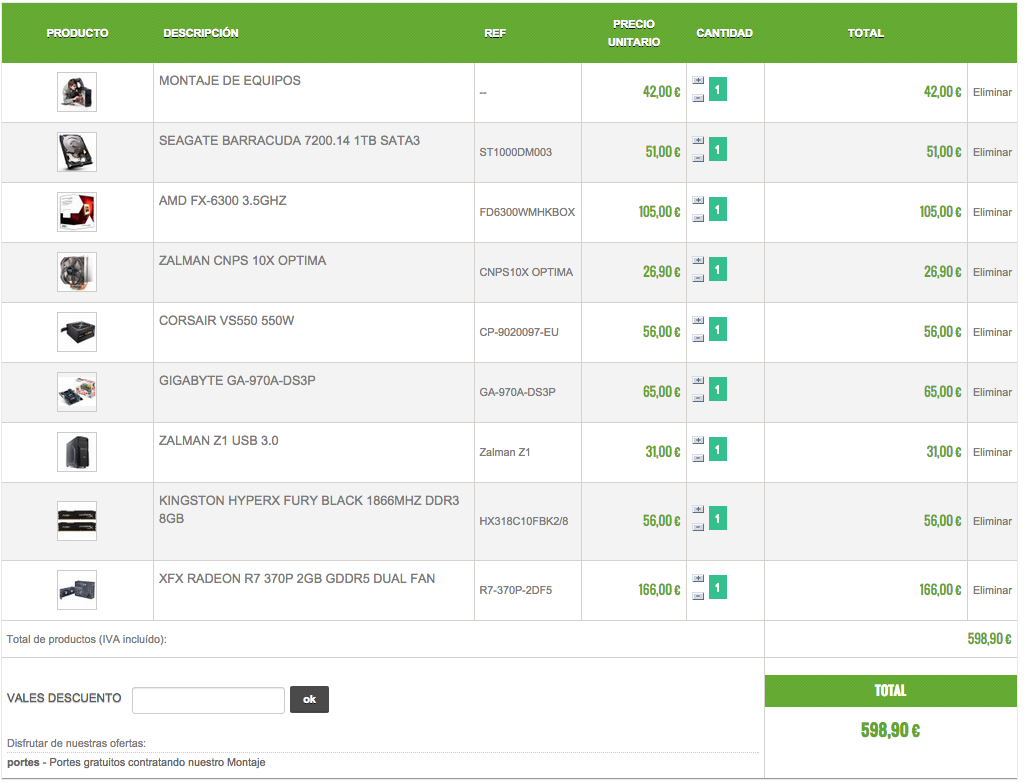Edit quantity box for MONTAJE DE EQUIPOS
Image resolution: width=1024 pixels, height=782 pixels.
[x=718, y=90]
